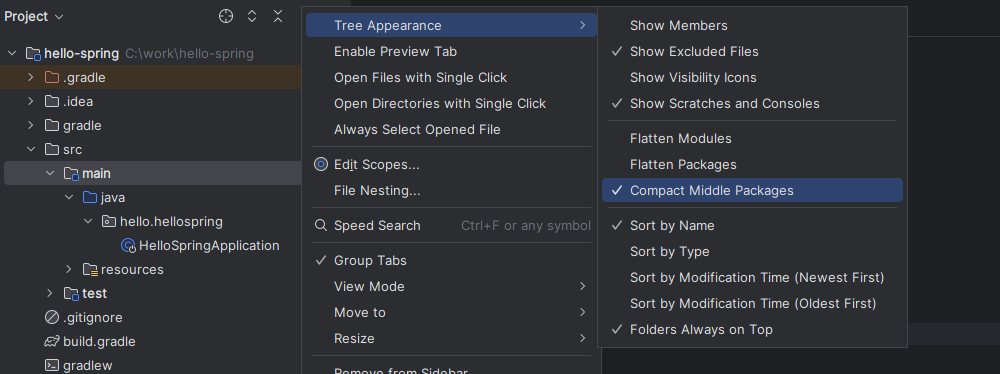Screen dimensions: 1000x374
Task: Open the Project view dropdown
Action: click(x=34, y=17)
